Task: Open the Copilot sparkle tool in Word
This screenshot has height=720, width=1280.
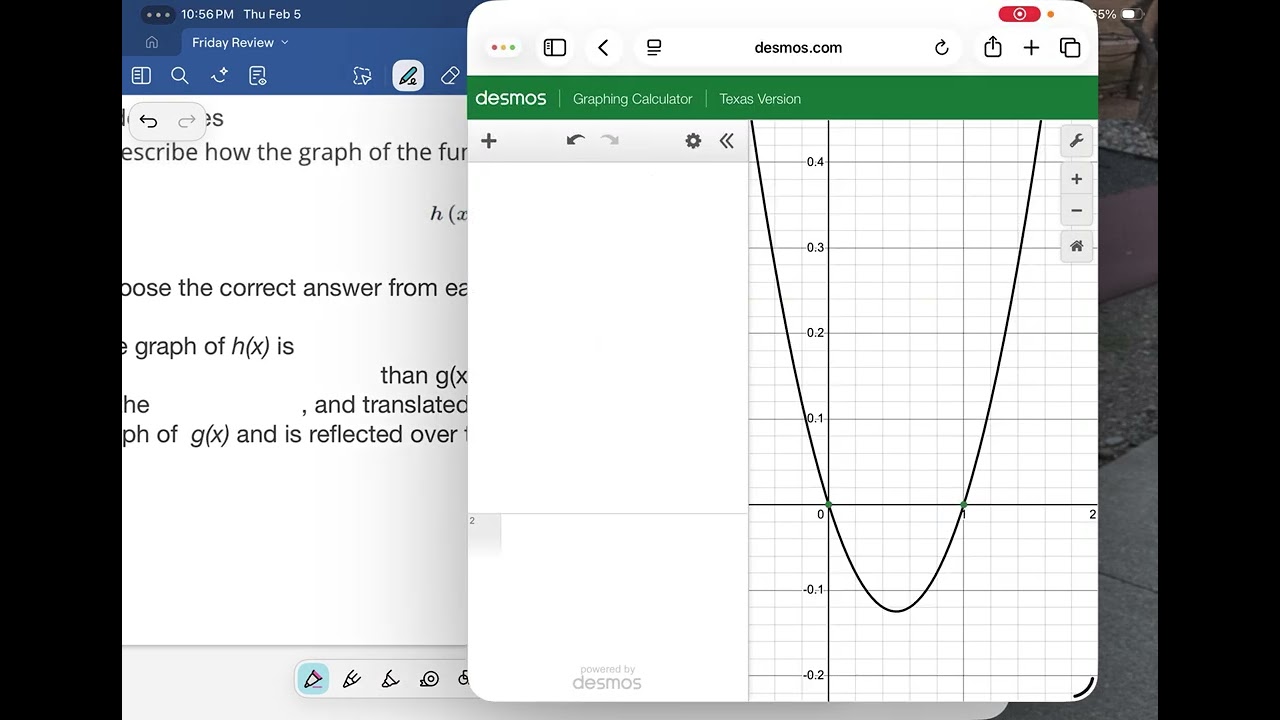Action: click(220, 76)
